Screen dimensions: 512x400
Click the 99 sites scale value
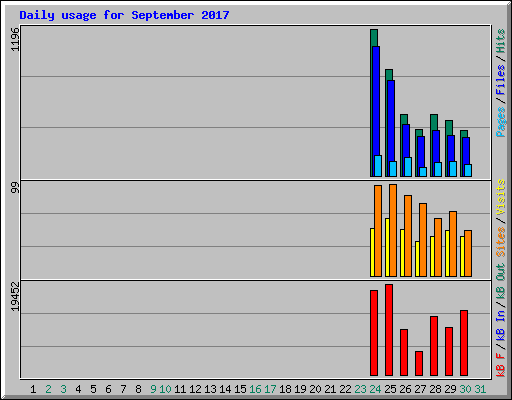[x=15, y=188]
